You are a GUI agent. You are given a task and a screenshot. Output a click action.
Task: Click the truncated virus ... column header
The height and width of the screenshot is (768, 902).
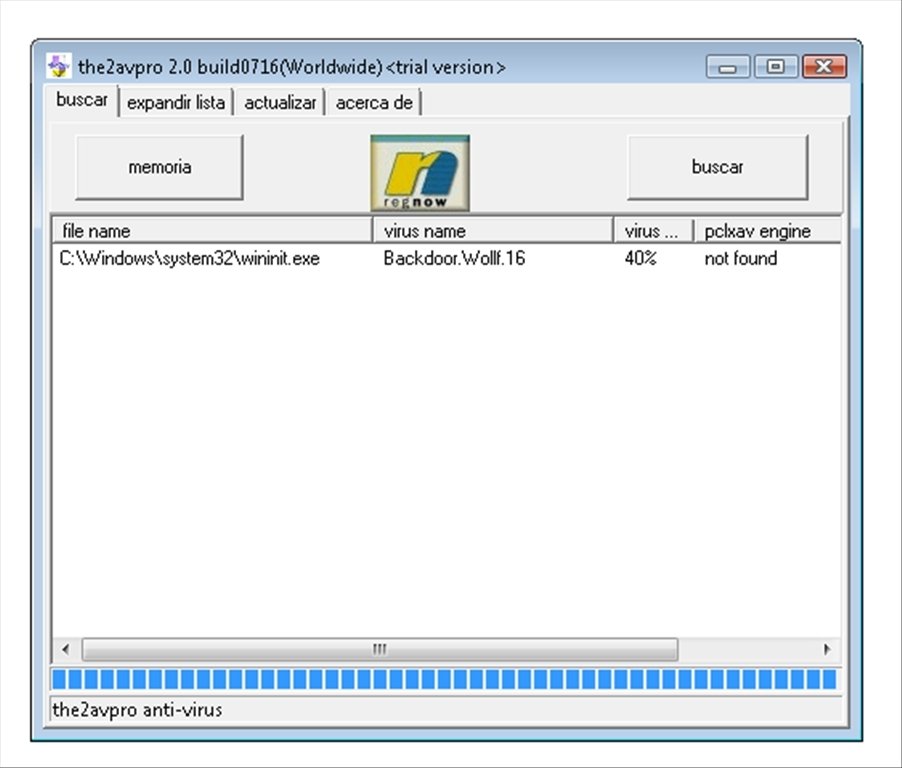[654, 231]
